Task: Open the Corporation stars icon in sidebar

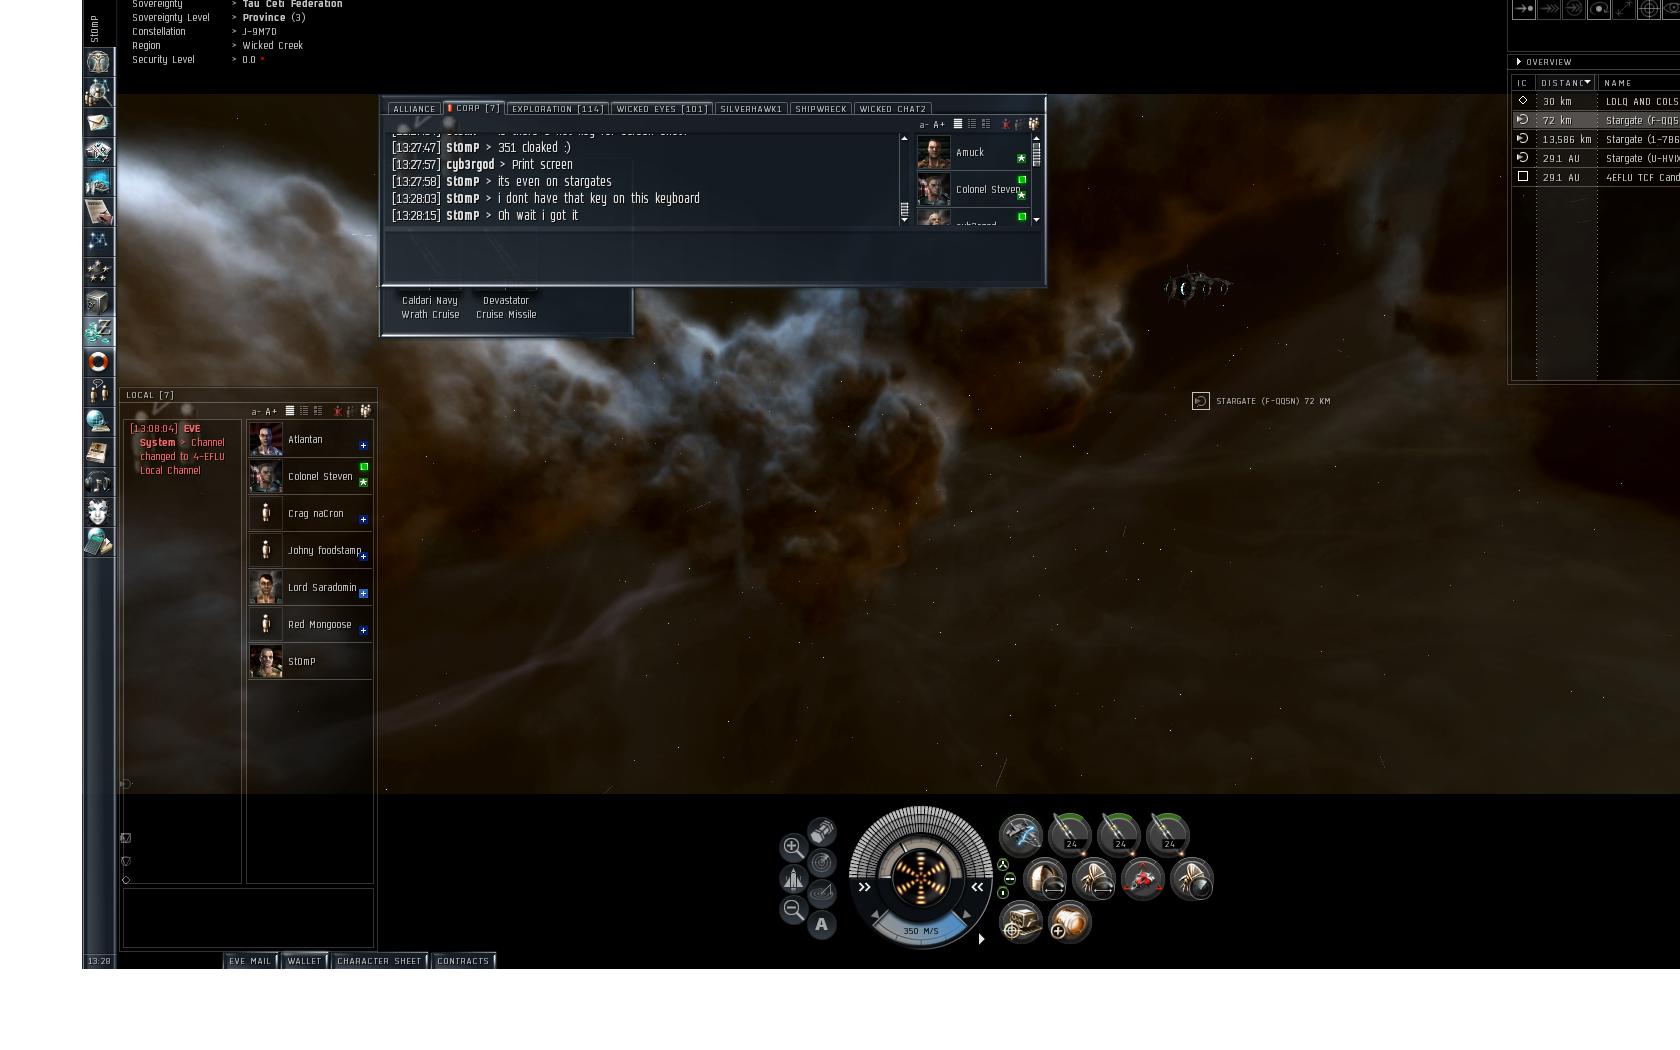Action: (x=98, y=272)
